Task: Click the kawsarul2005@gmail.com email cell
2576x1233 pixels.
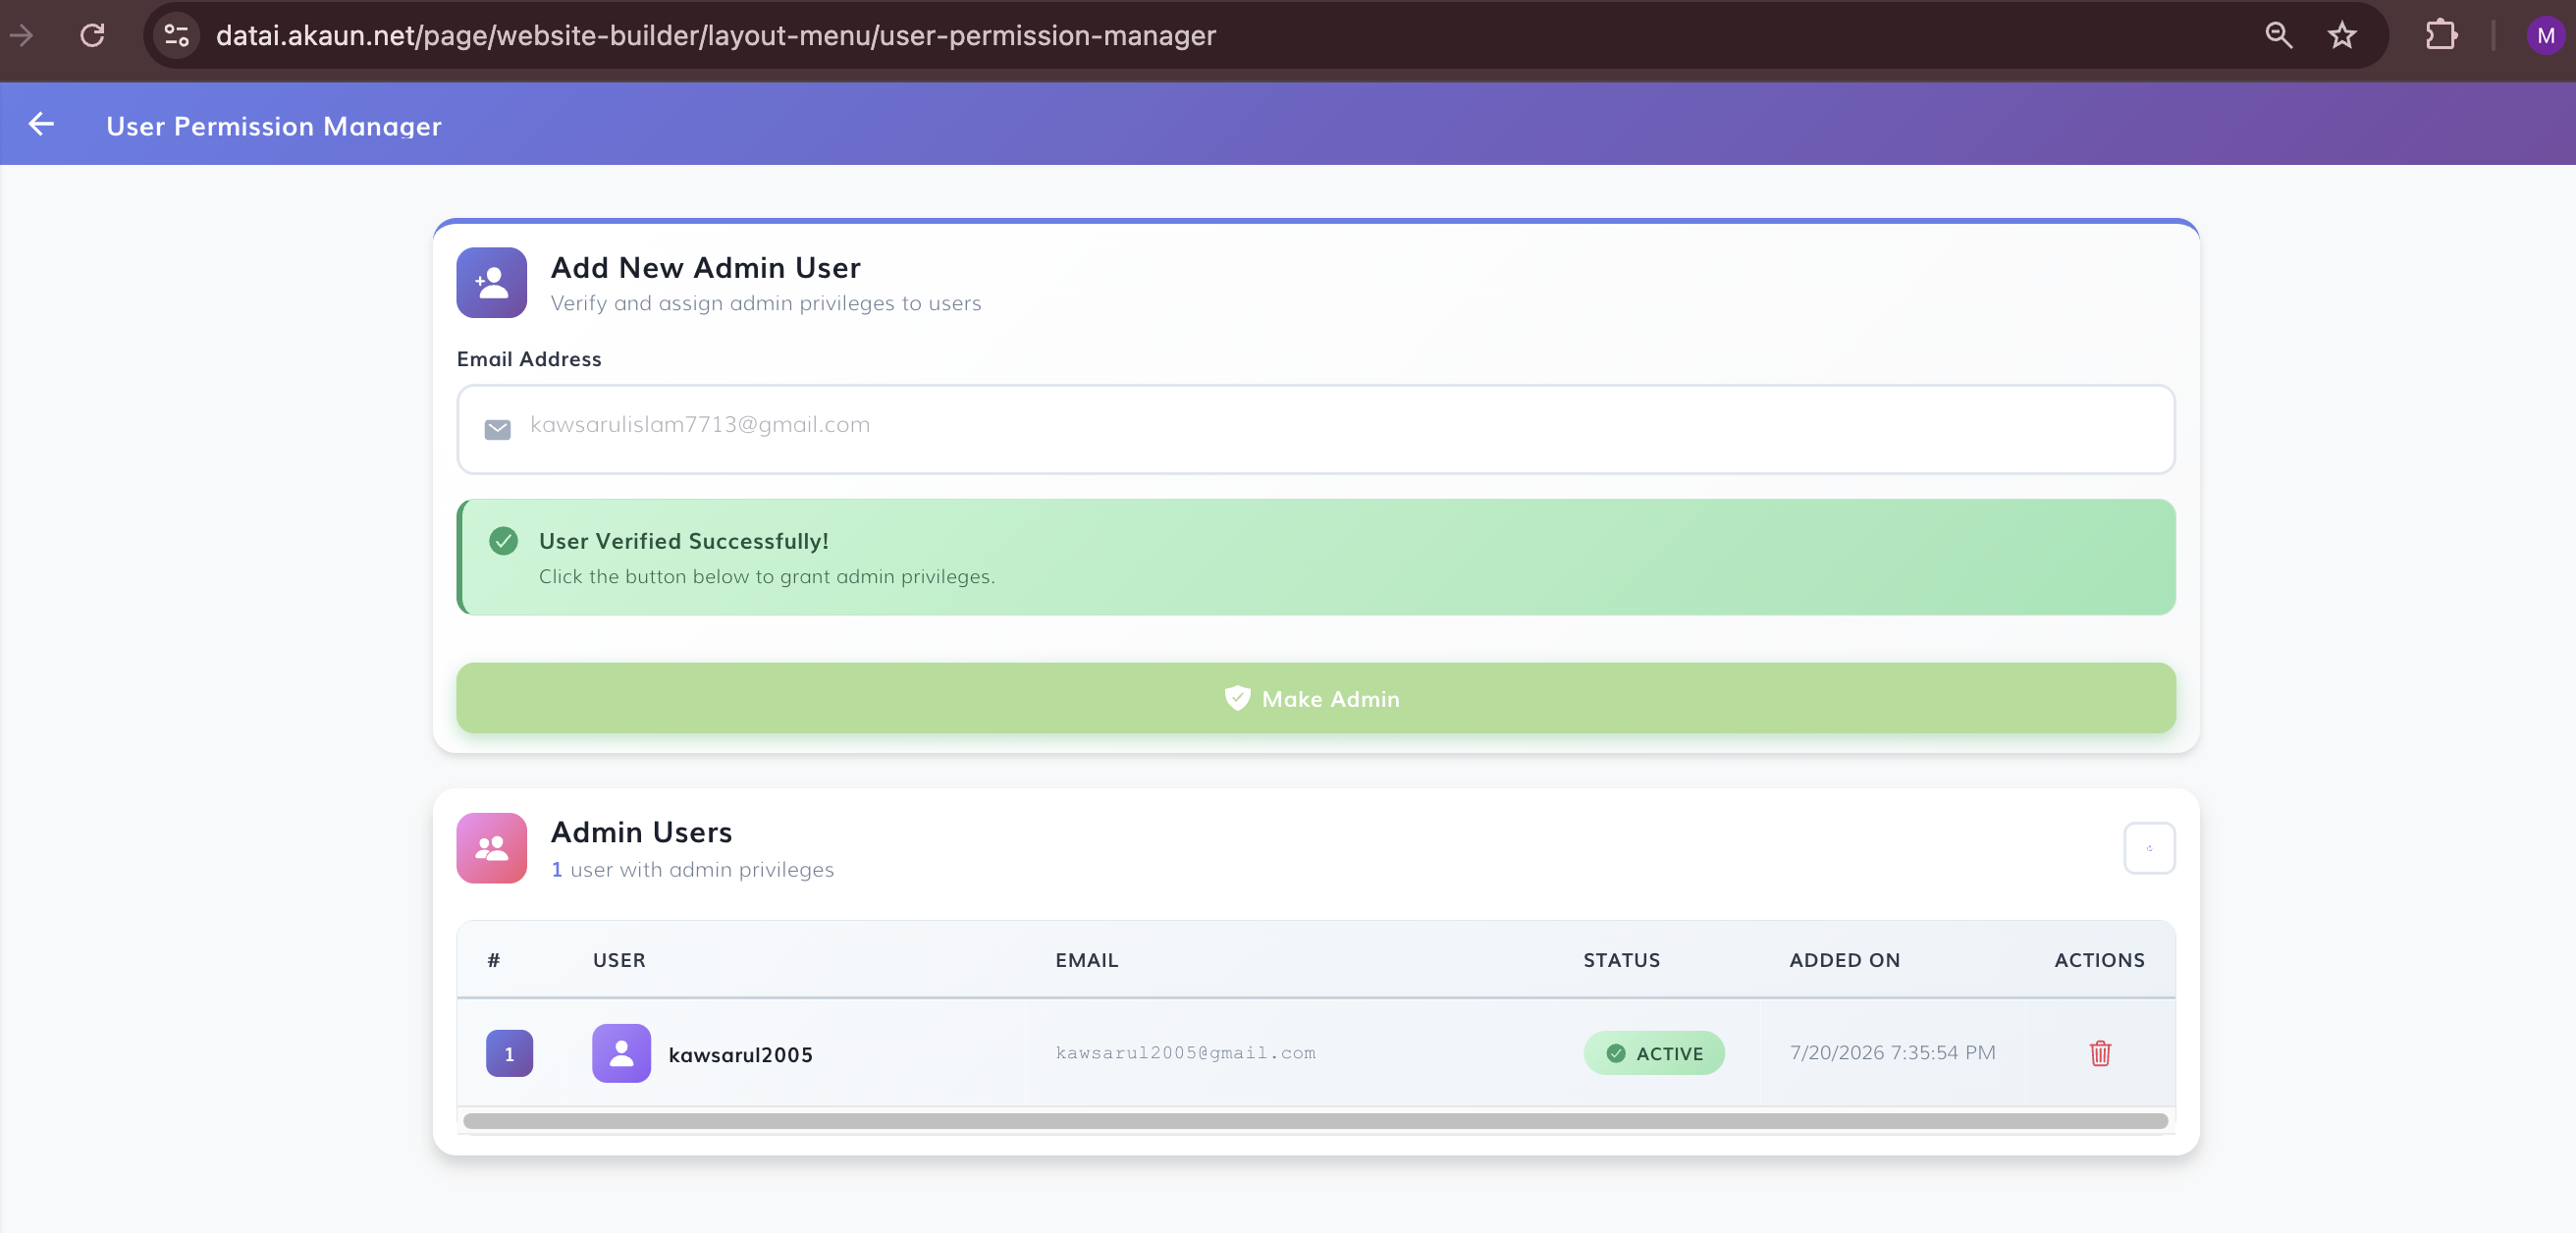Action: (x=1185, y=1053)
